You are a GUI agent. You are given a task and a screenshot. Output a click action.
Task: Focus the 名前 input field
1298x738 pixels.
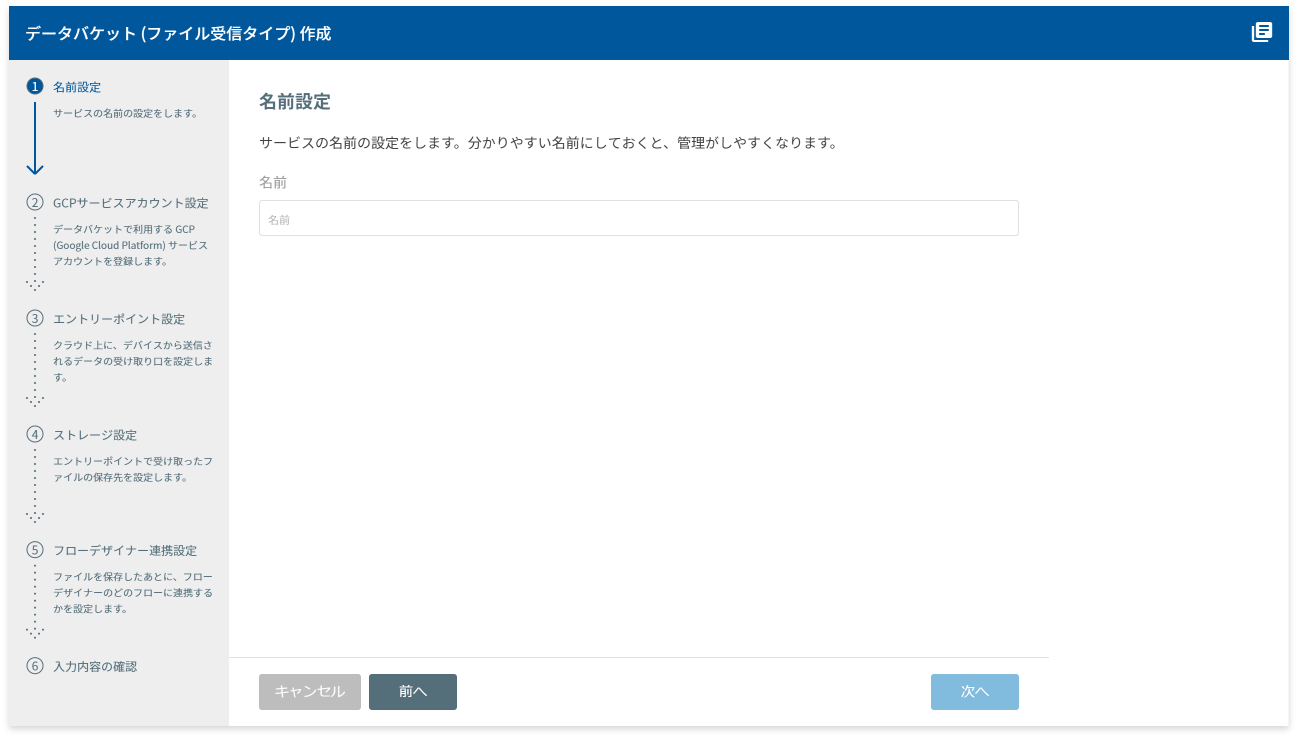[x=638, y=218]
